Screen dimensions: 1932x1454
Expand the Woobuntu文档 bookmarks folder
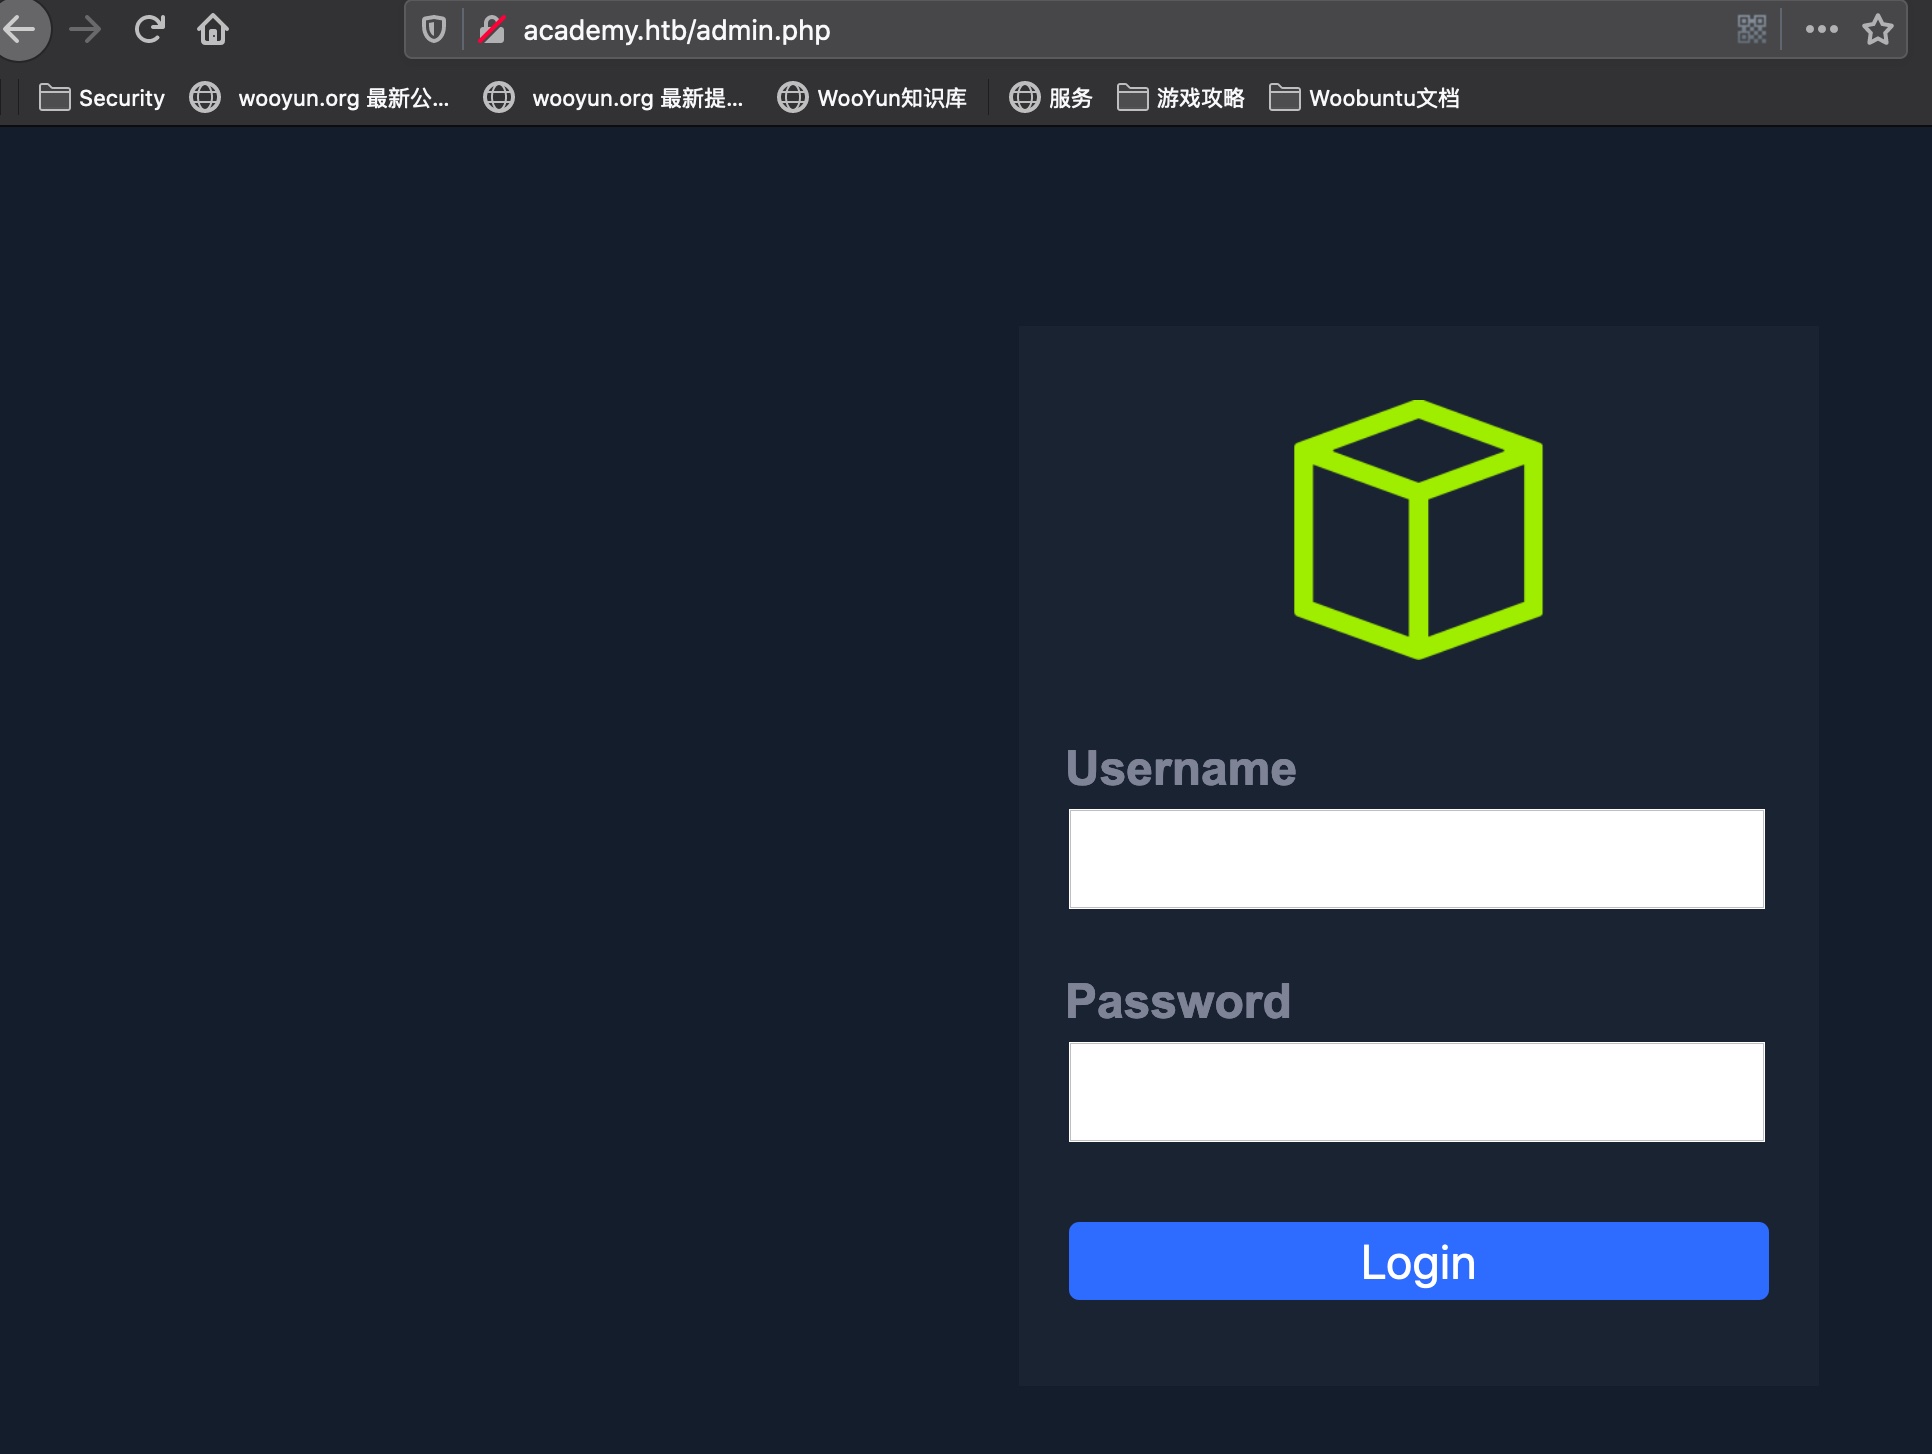[1364, 98]
